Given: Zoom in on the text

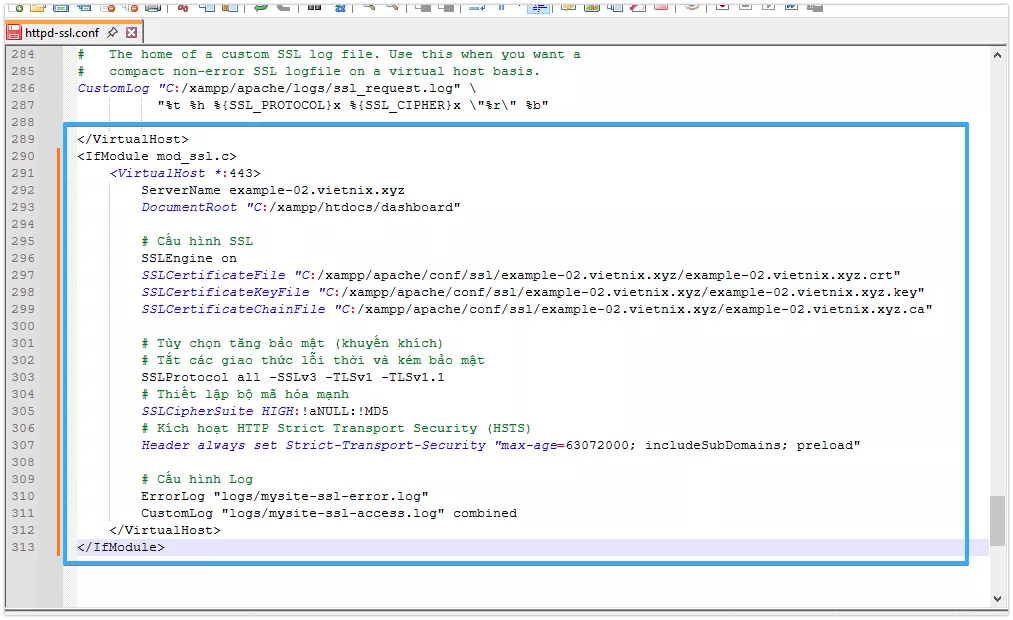Looking at the screenshot, I should point(370,8).
